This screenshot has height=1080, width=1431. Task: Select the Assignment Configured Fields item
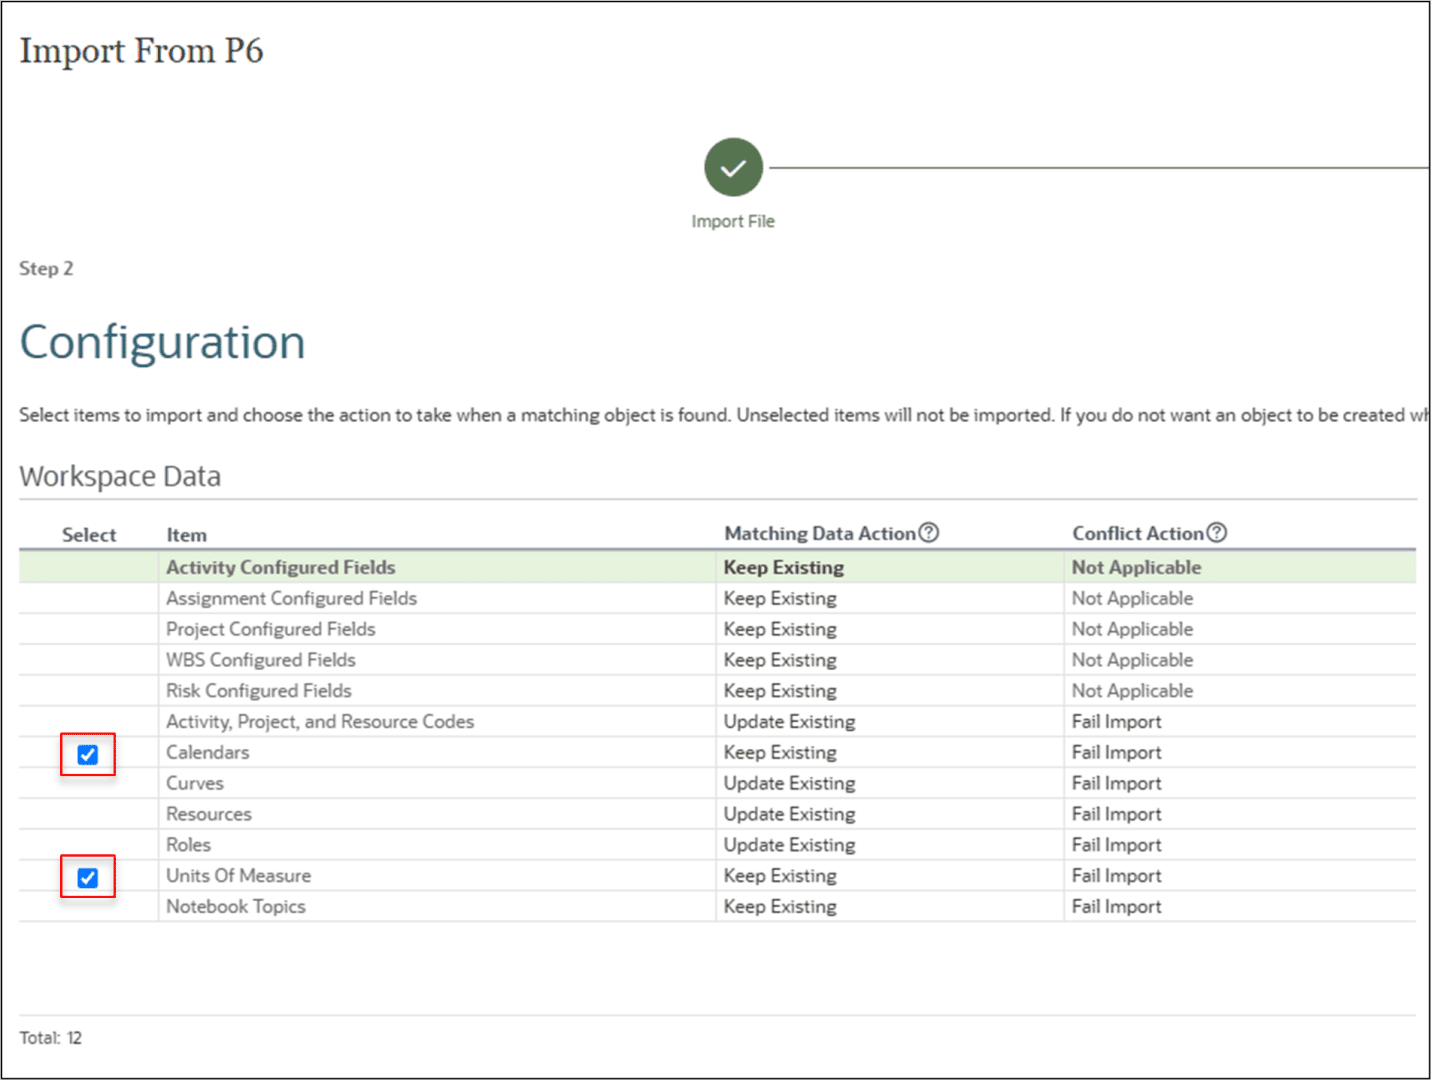(x=291, y=598)
